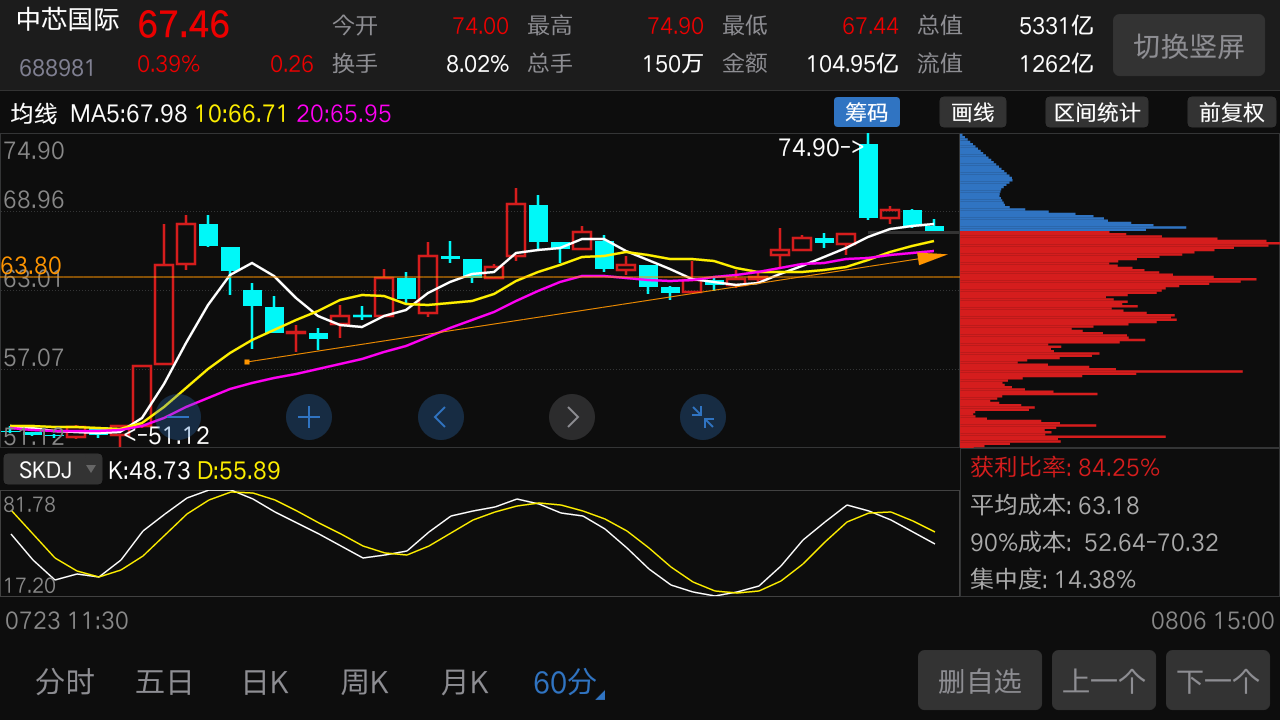This screenshot has height=720, width=1280.
Task: Click 切换竖屏 to switch to portrait mode
Action: [x=1188, y=45]
